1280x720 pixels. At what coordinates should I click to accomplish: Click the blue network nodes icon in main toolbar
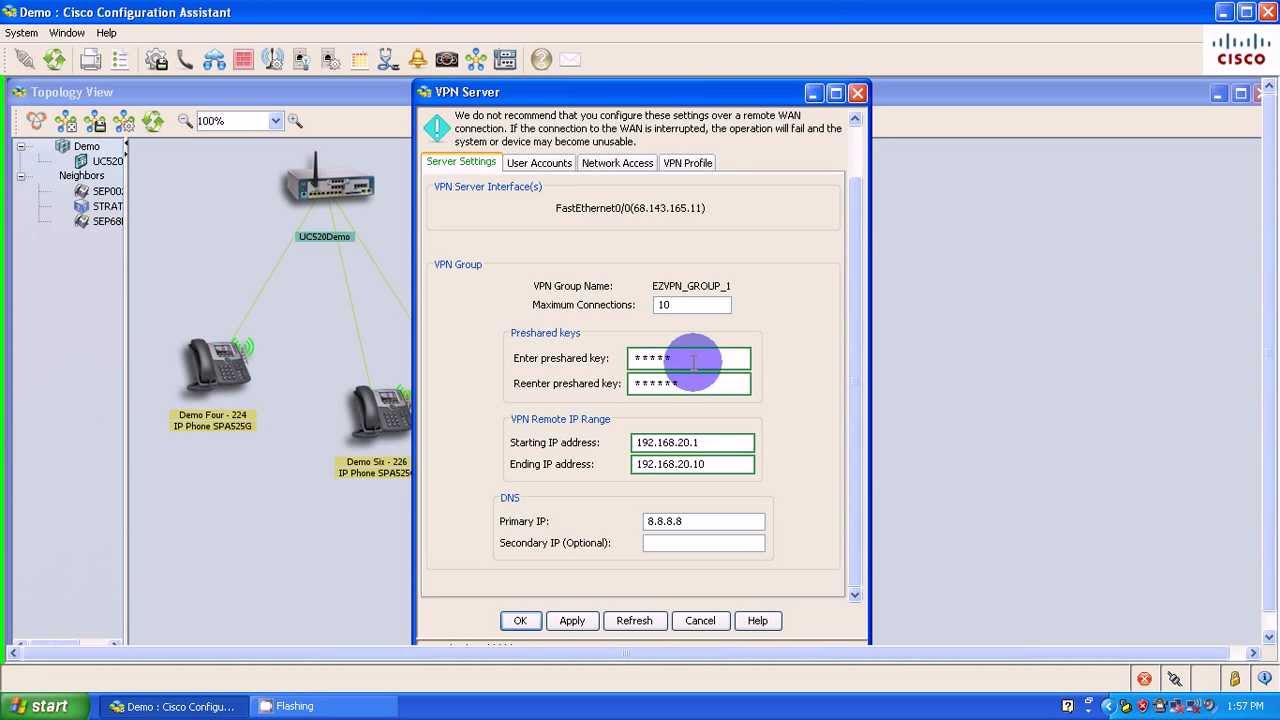(476, 60)
